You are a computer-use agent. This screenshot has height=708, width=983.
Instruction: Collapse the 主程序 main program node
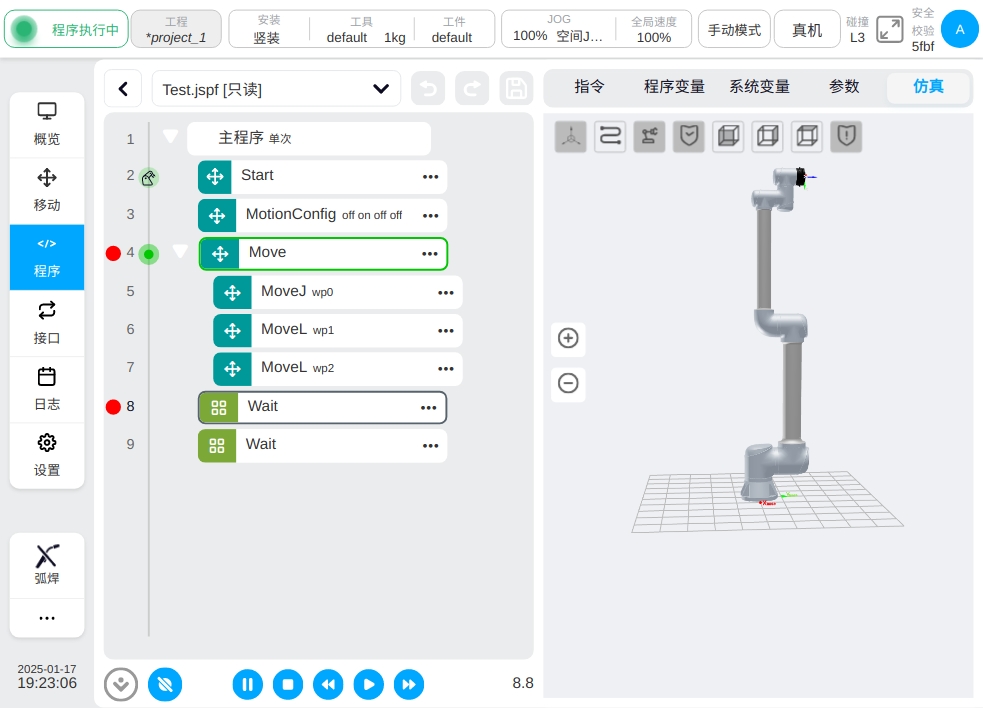170,137
